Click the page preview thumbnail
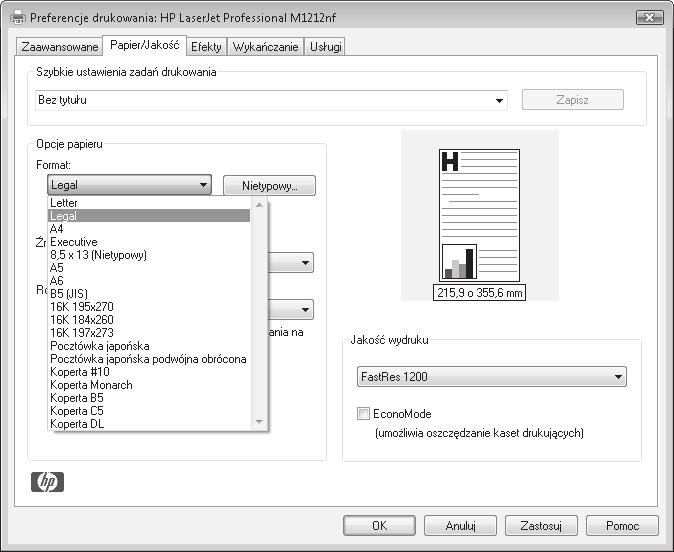Image resolution: width=674 pixels, height=552 pixels. [x=479, y=215]
